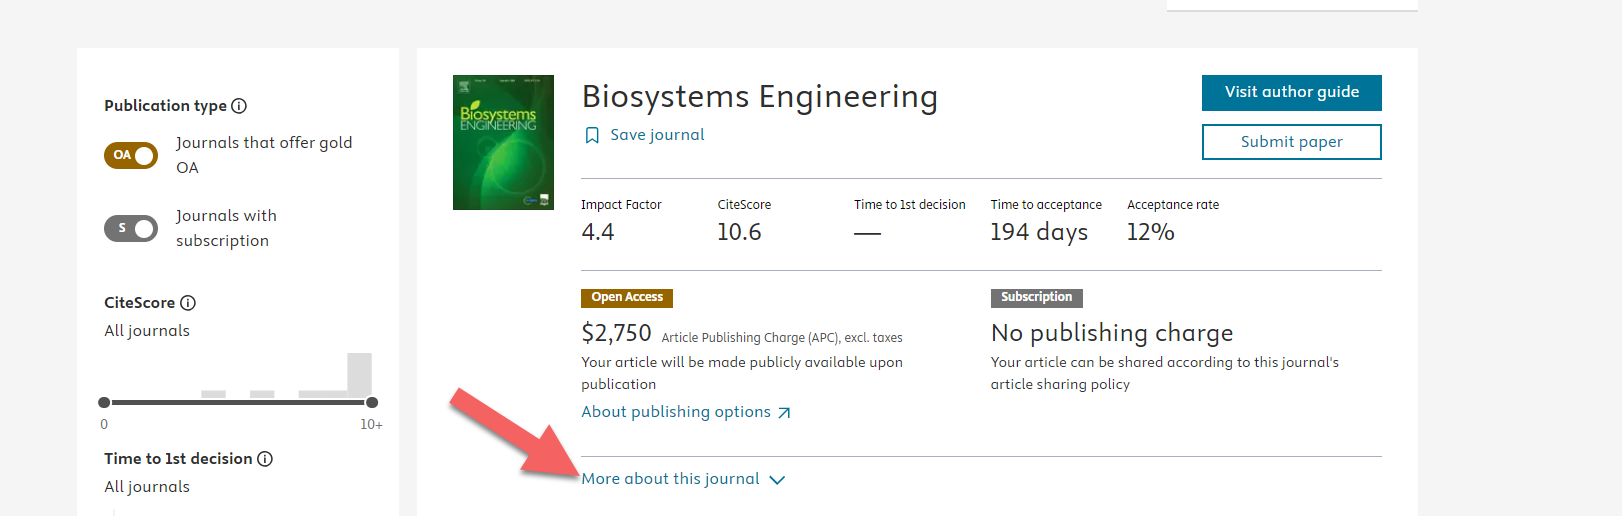This screenshot has height=516, width=1622.
Task: Click CiteScore slider left handle at 0
Action: [104, 402]
